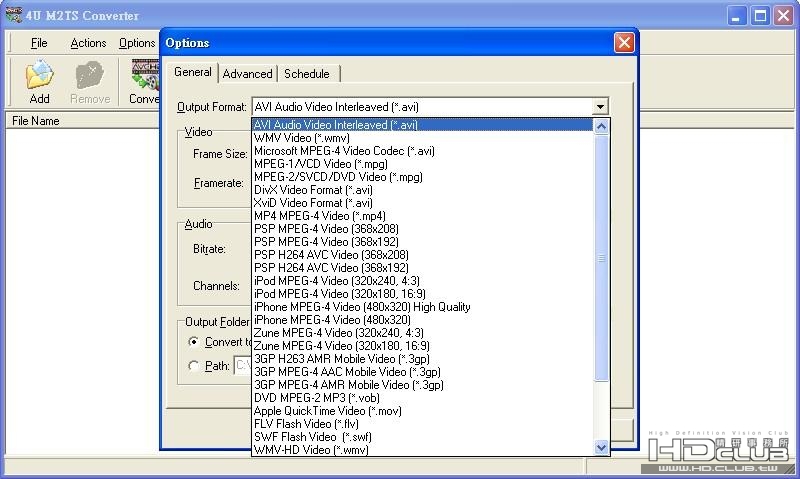This screenshot has height=479, width=800.
Task: Minimize the 4U M2TS Converter window
Action: tap(736, 15)
